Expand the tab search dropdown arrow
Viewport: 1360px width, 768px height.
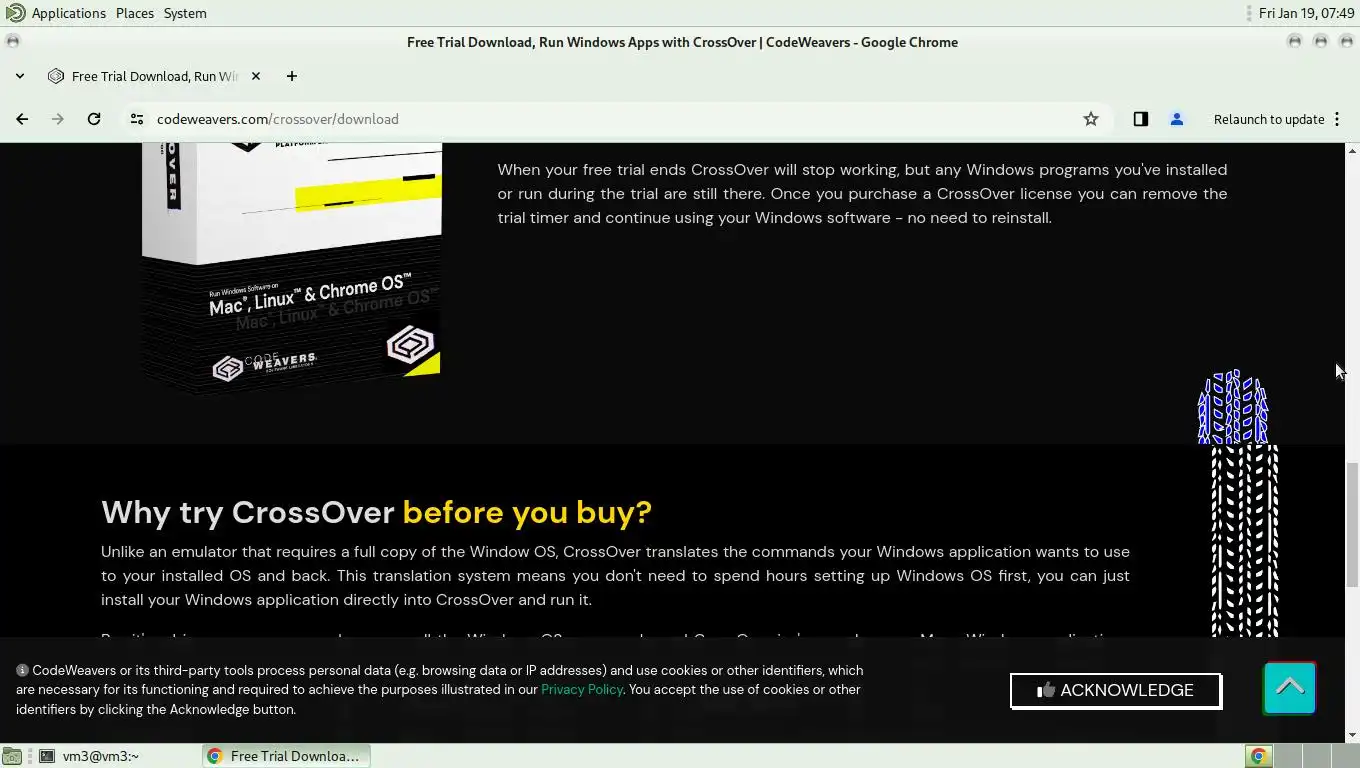pos(19,76)
